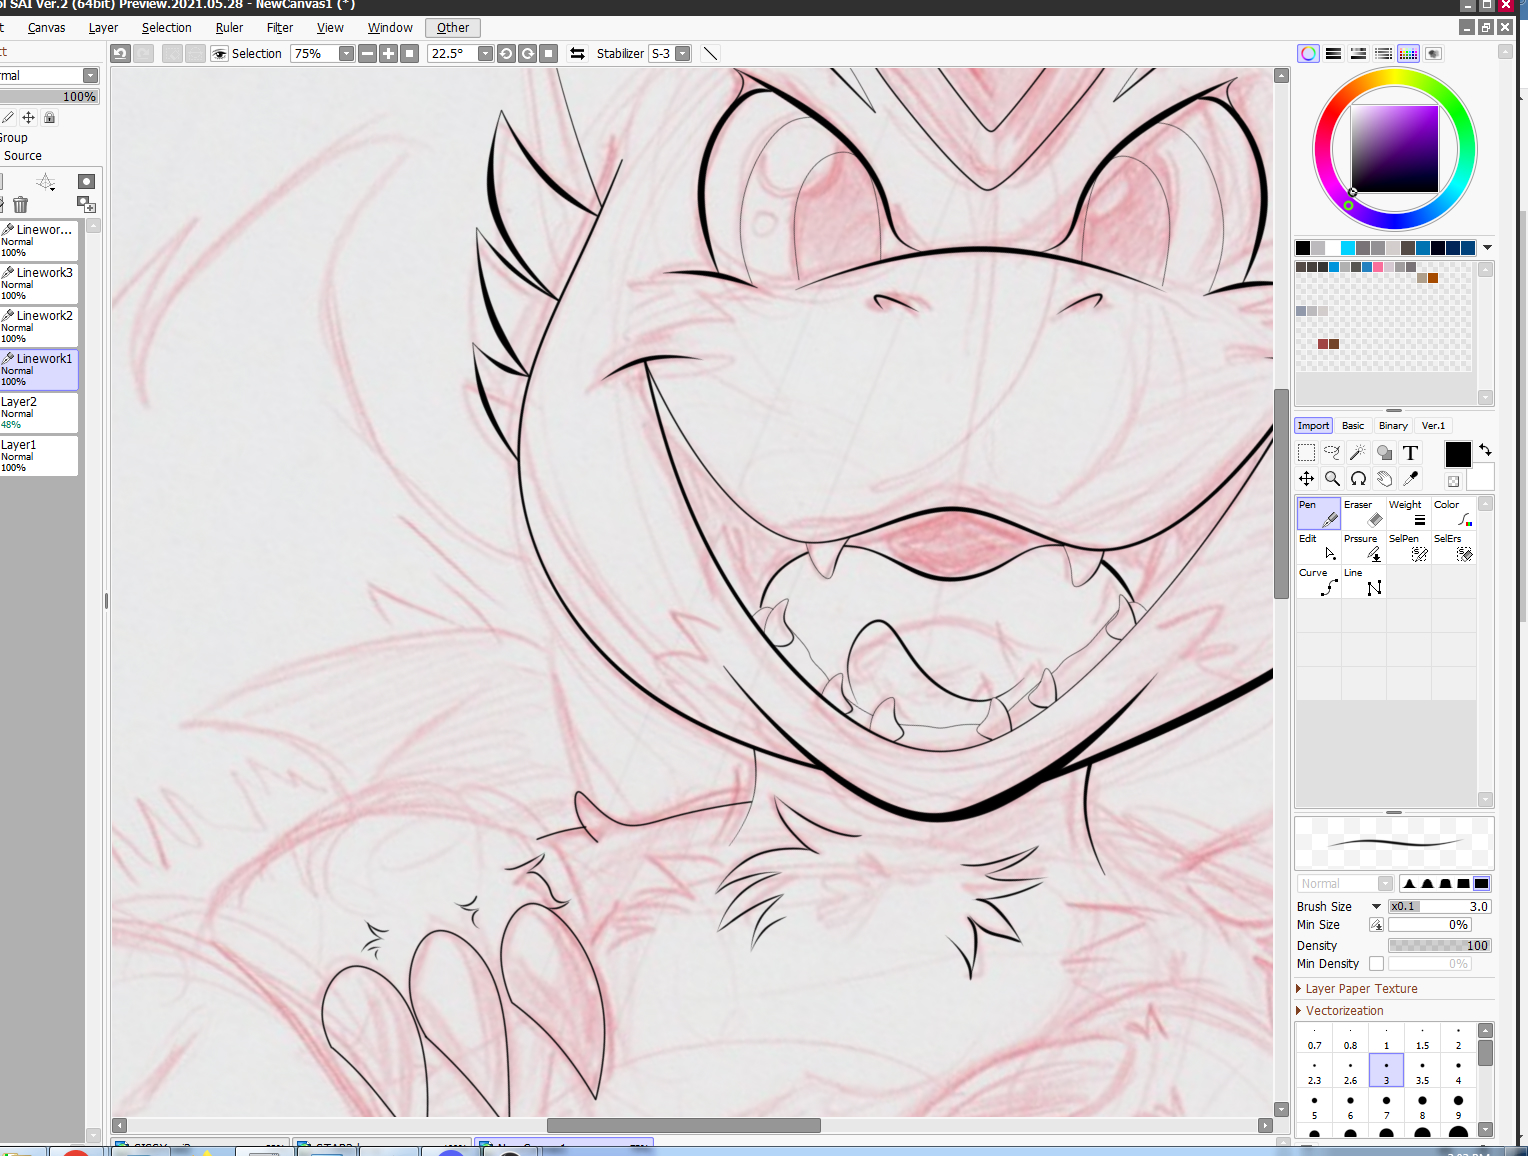Toggle the show Selection eye button

coord(219,54)
